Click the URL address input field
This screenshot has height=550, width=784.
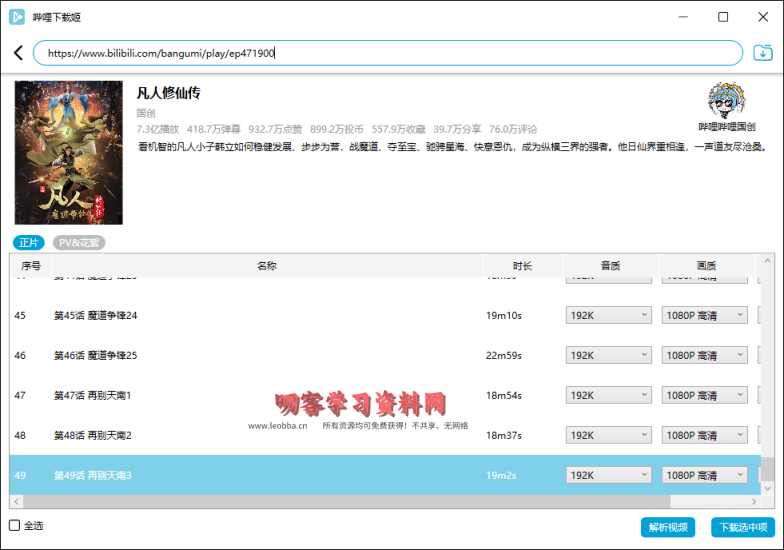(388, 53)
